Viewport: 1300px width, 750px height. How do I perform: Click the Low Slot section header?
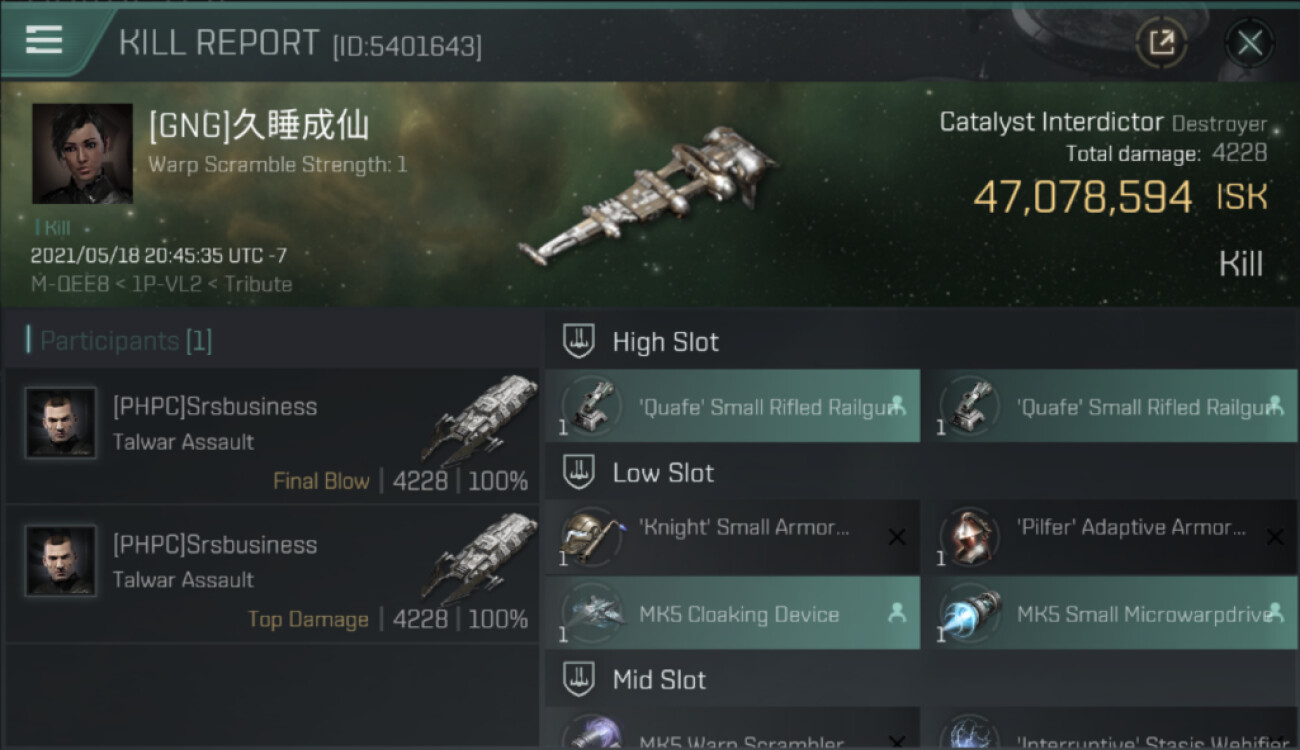(921, 472)
